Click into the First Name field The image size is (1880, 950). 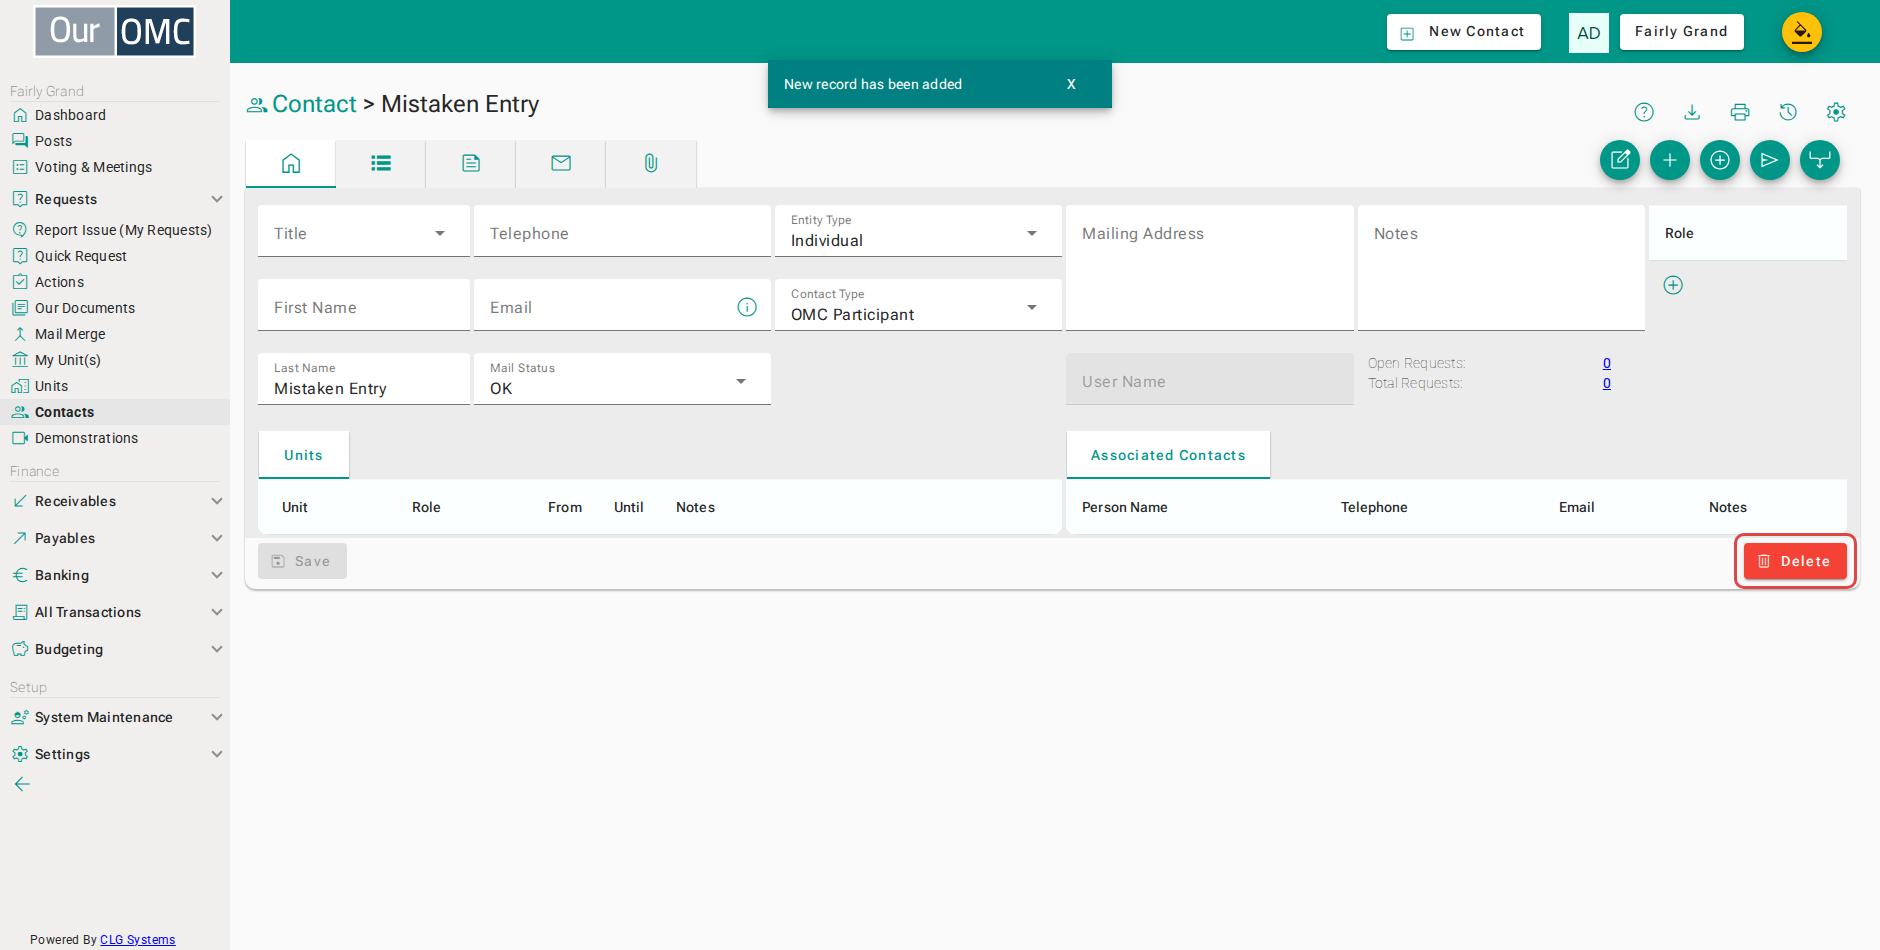tap(364, 306)
